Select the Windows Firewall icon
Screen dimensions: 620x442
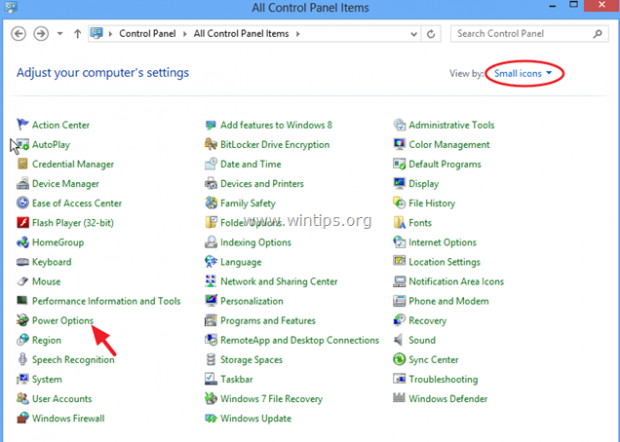23,418
